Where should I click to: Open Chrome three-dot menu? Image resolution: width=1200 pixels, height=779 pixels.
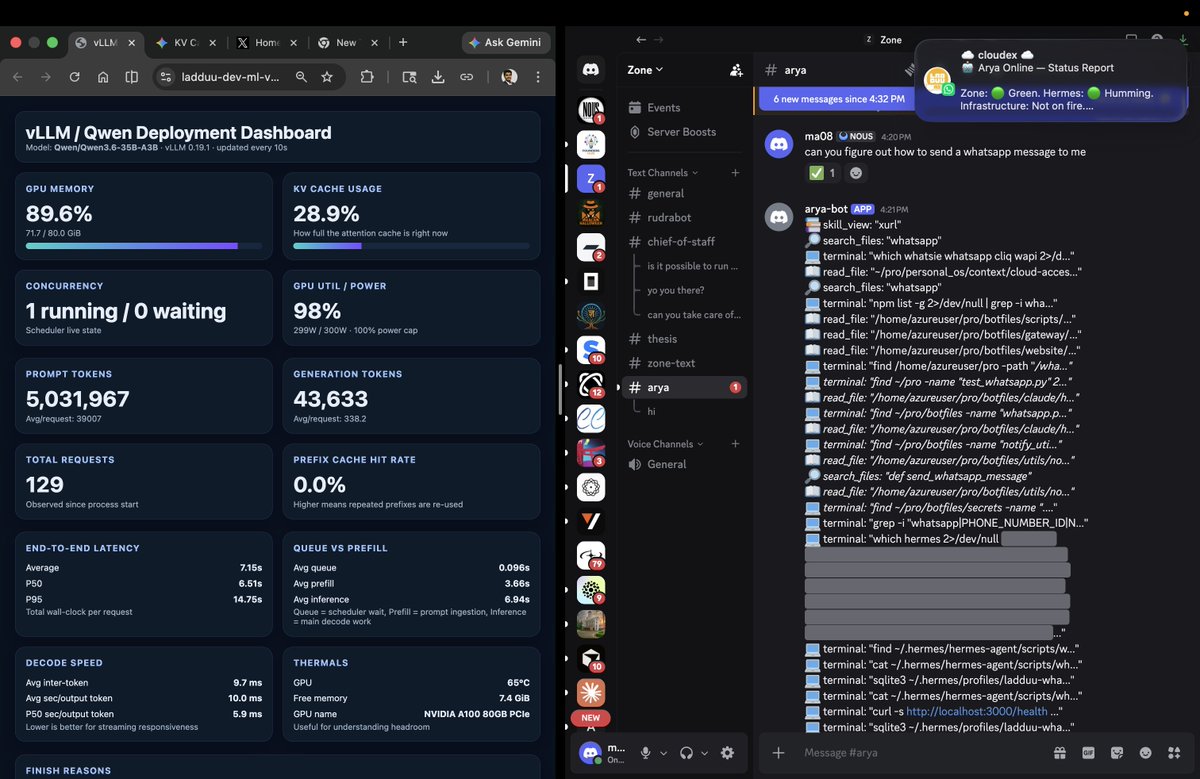click(538, 77)
